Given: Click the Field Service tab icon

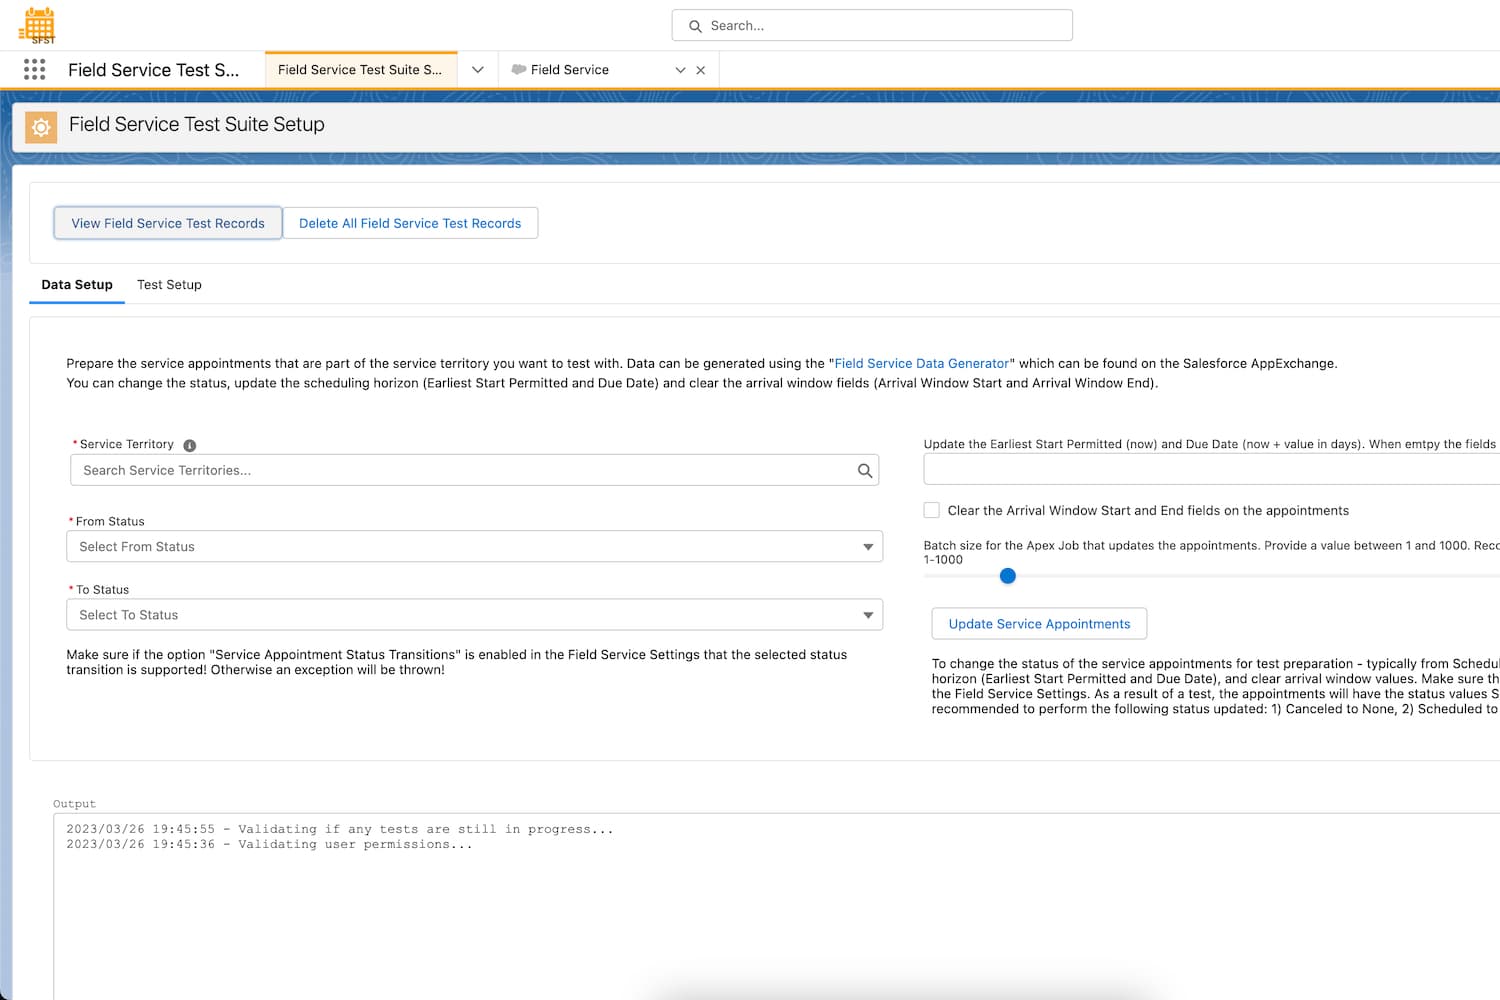Looking at the screenshot, I should pos(518,69).
